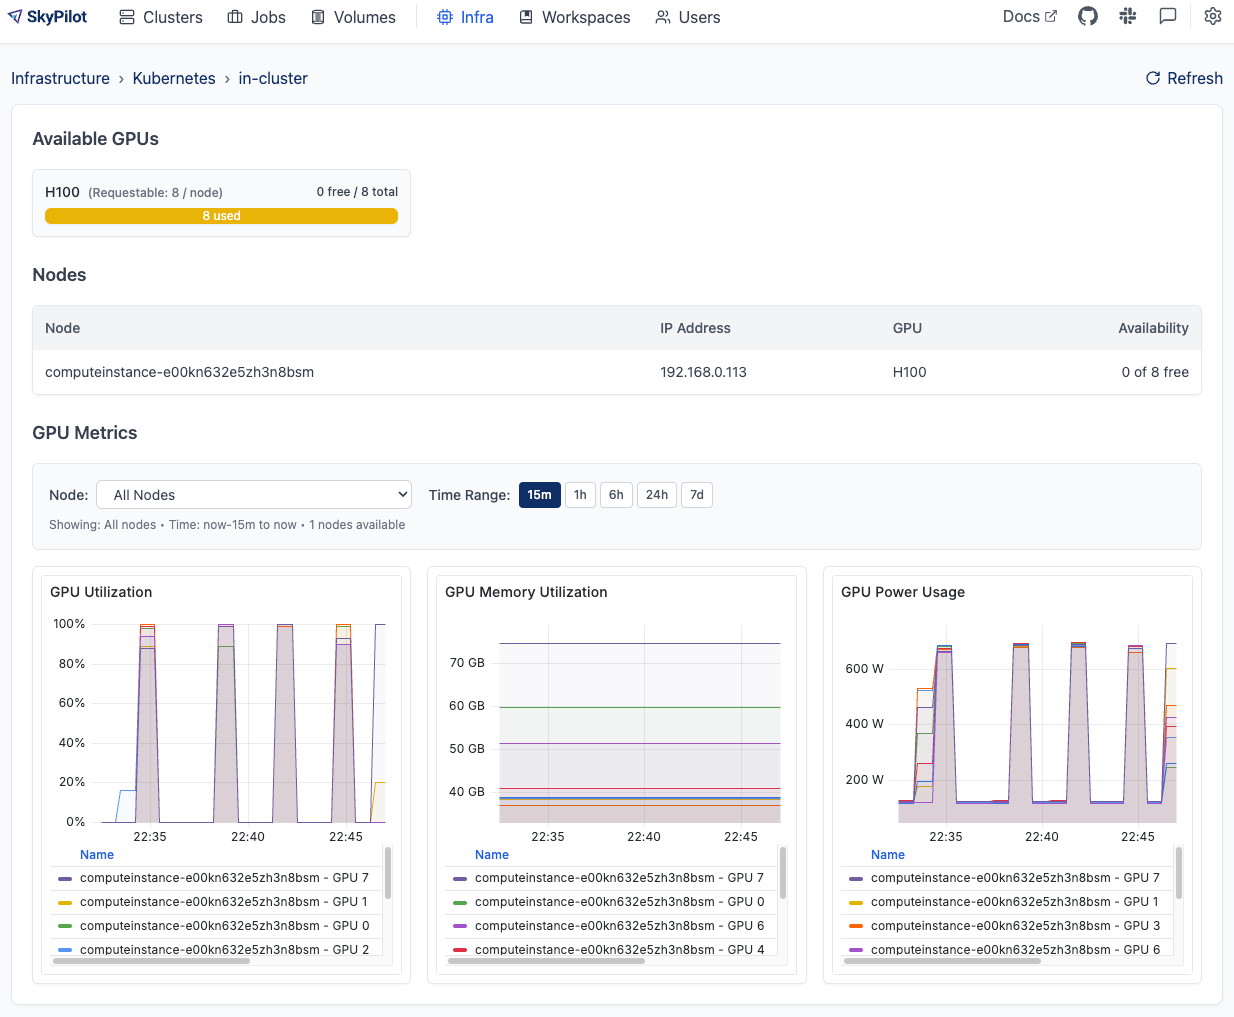Open the settings gear icon
Viewport: 1234px width, 1017px height.
(x=1212, y=17)
